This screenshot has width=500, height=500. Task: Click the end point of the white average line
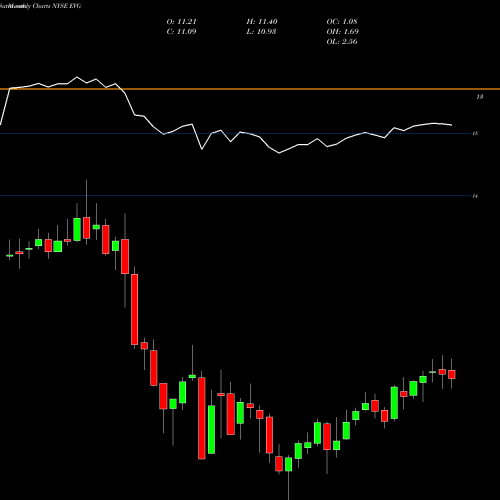pos(452,125)
